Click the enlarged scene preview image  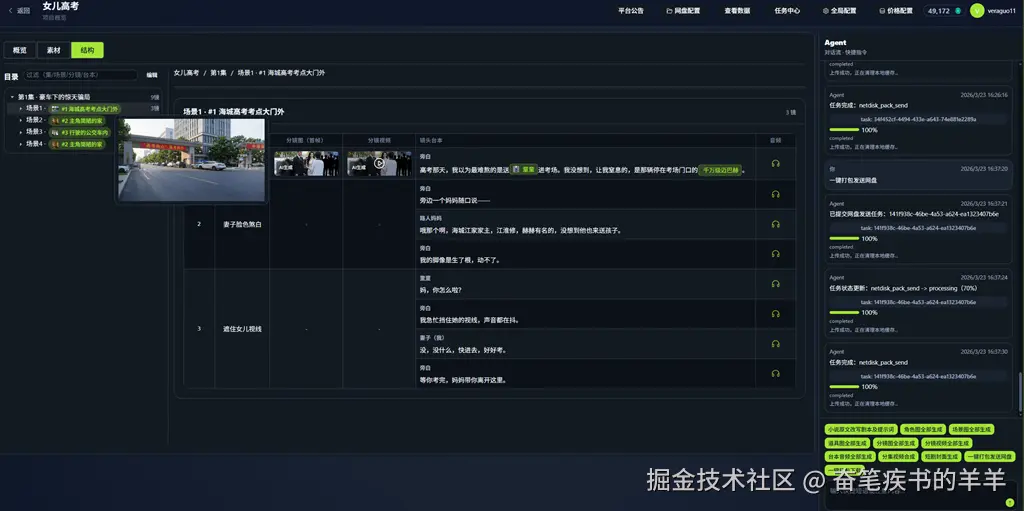tap(191, 159)
